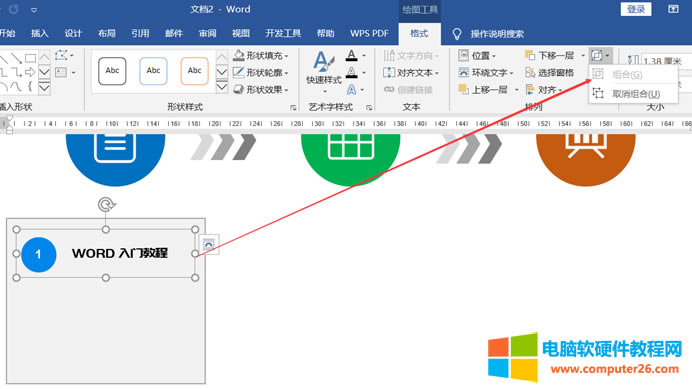The width and height of the screenshot is (692, 389).
Task: Click the 登录 sign-in button
Action: click(636, 9)
